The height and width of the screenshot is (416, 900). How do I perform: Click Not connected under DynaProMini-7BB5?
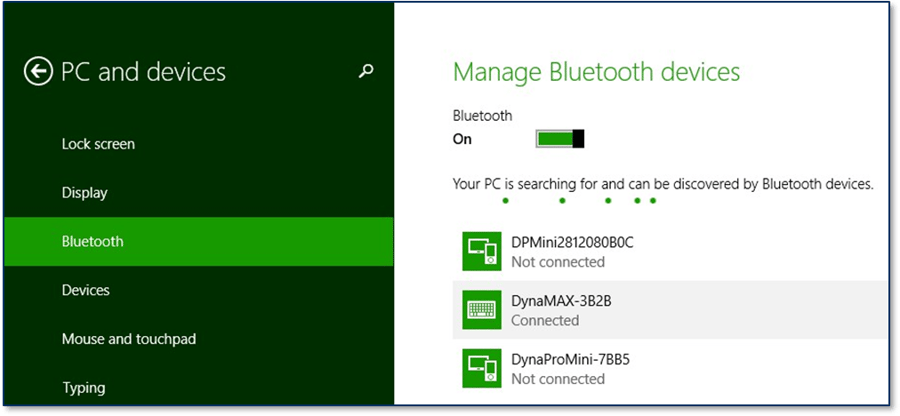click(558, 379)
